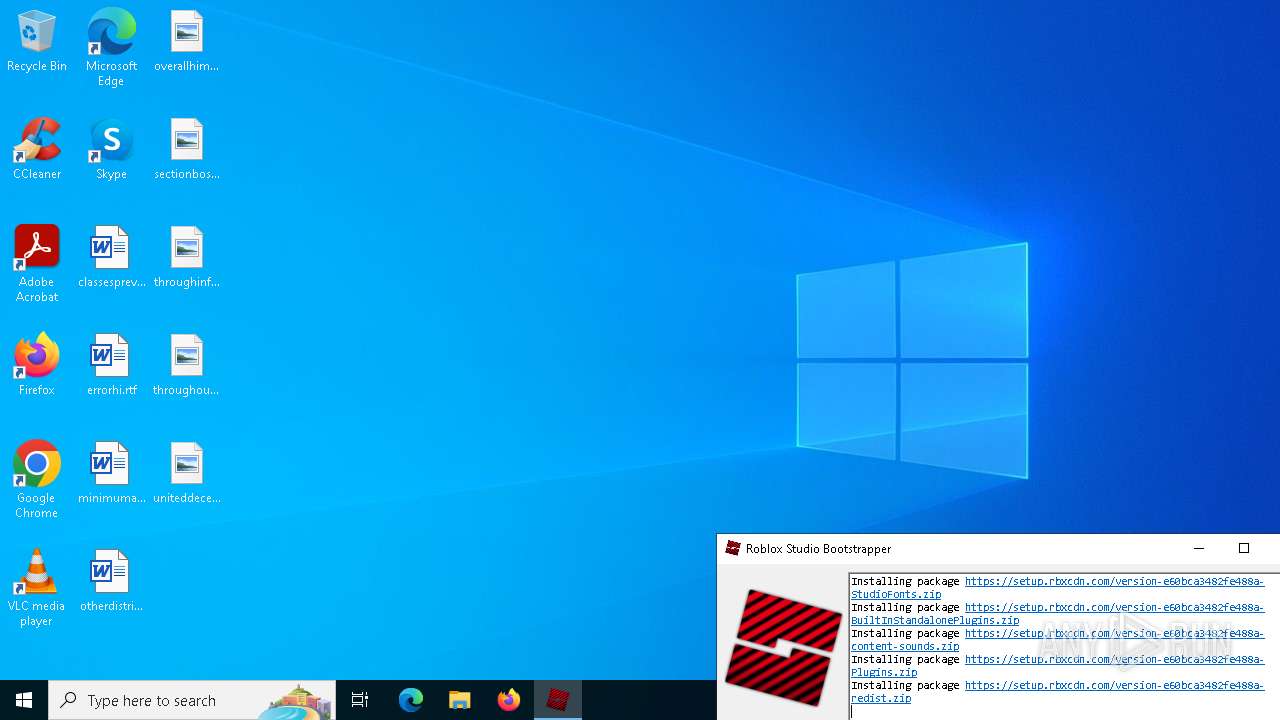Screen dimensions: 1280x720
Task: Open the Windows Start menu
Action: pyautogui.click(x=24, y=700)
